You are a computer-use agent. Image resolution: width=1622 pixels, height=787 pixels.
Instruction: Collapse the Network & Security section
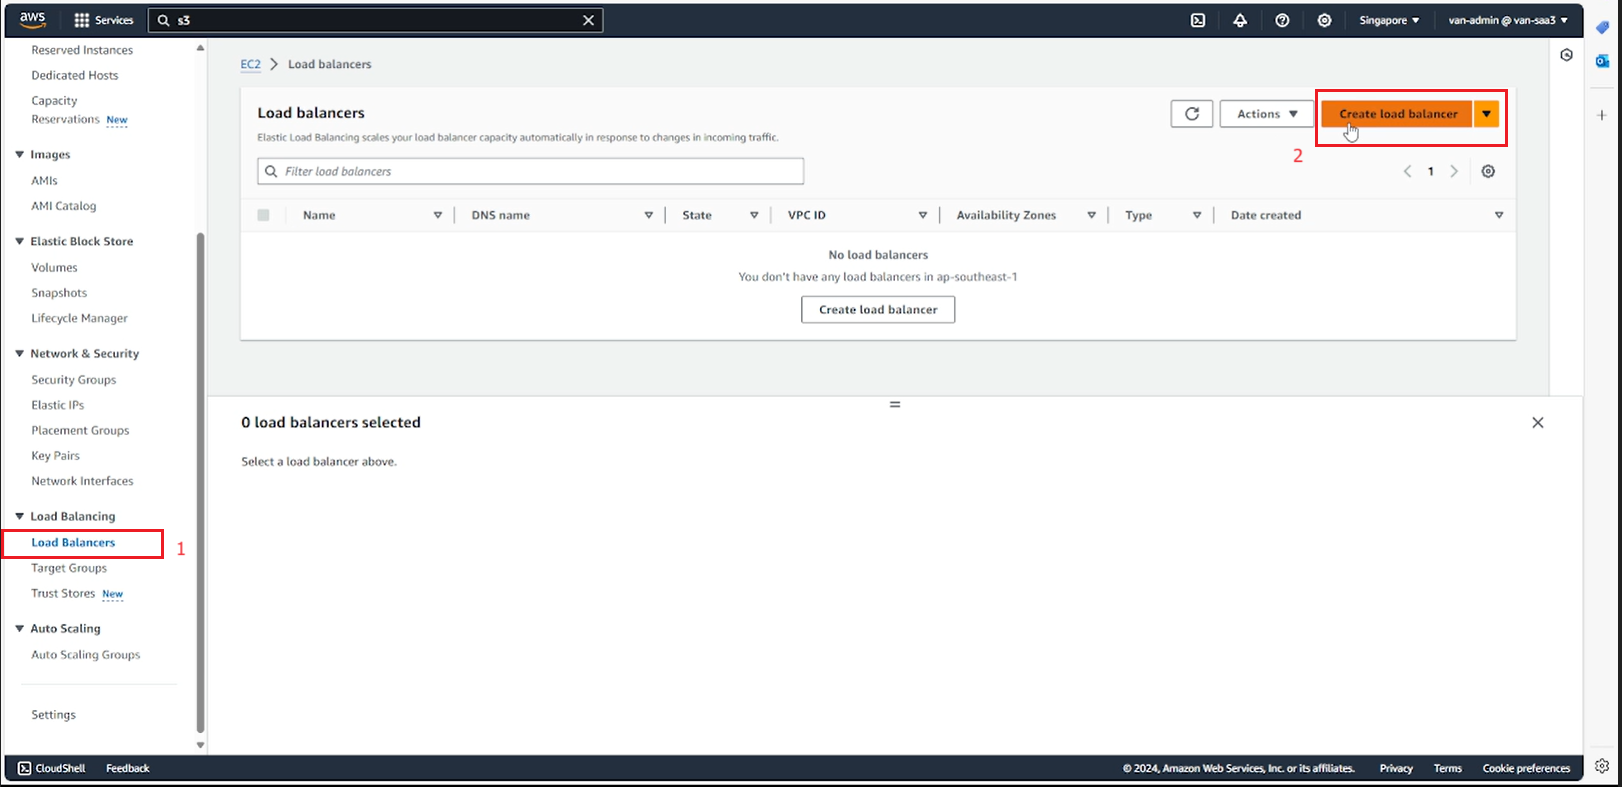point(19,353)
